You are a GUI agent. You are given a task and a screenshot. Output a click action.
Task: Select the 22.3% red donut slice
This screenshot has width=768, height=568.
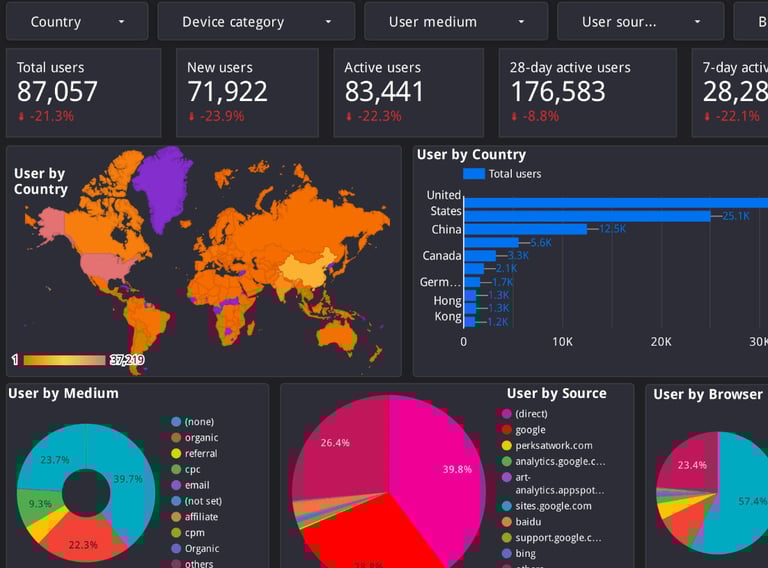click(x=83, y=538)
